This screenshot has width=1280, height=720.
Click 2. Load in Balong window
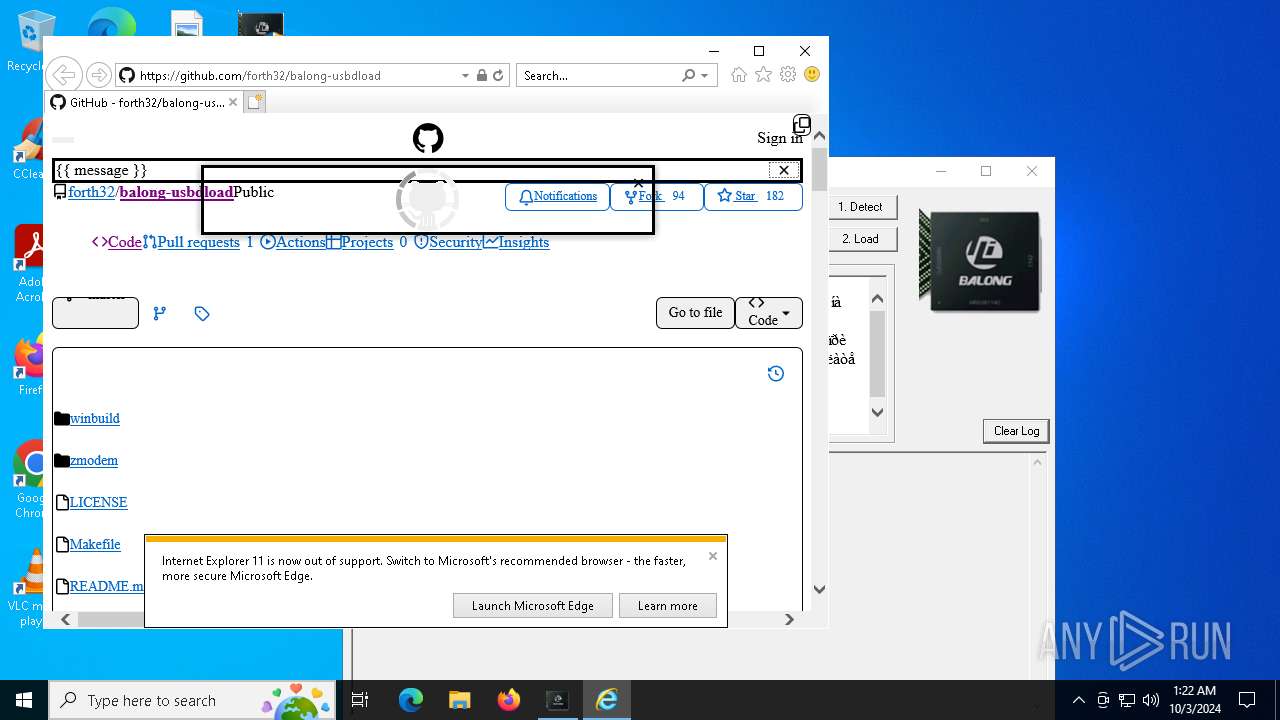(860, 239)
